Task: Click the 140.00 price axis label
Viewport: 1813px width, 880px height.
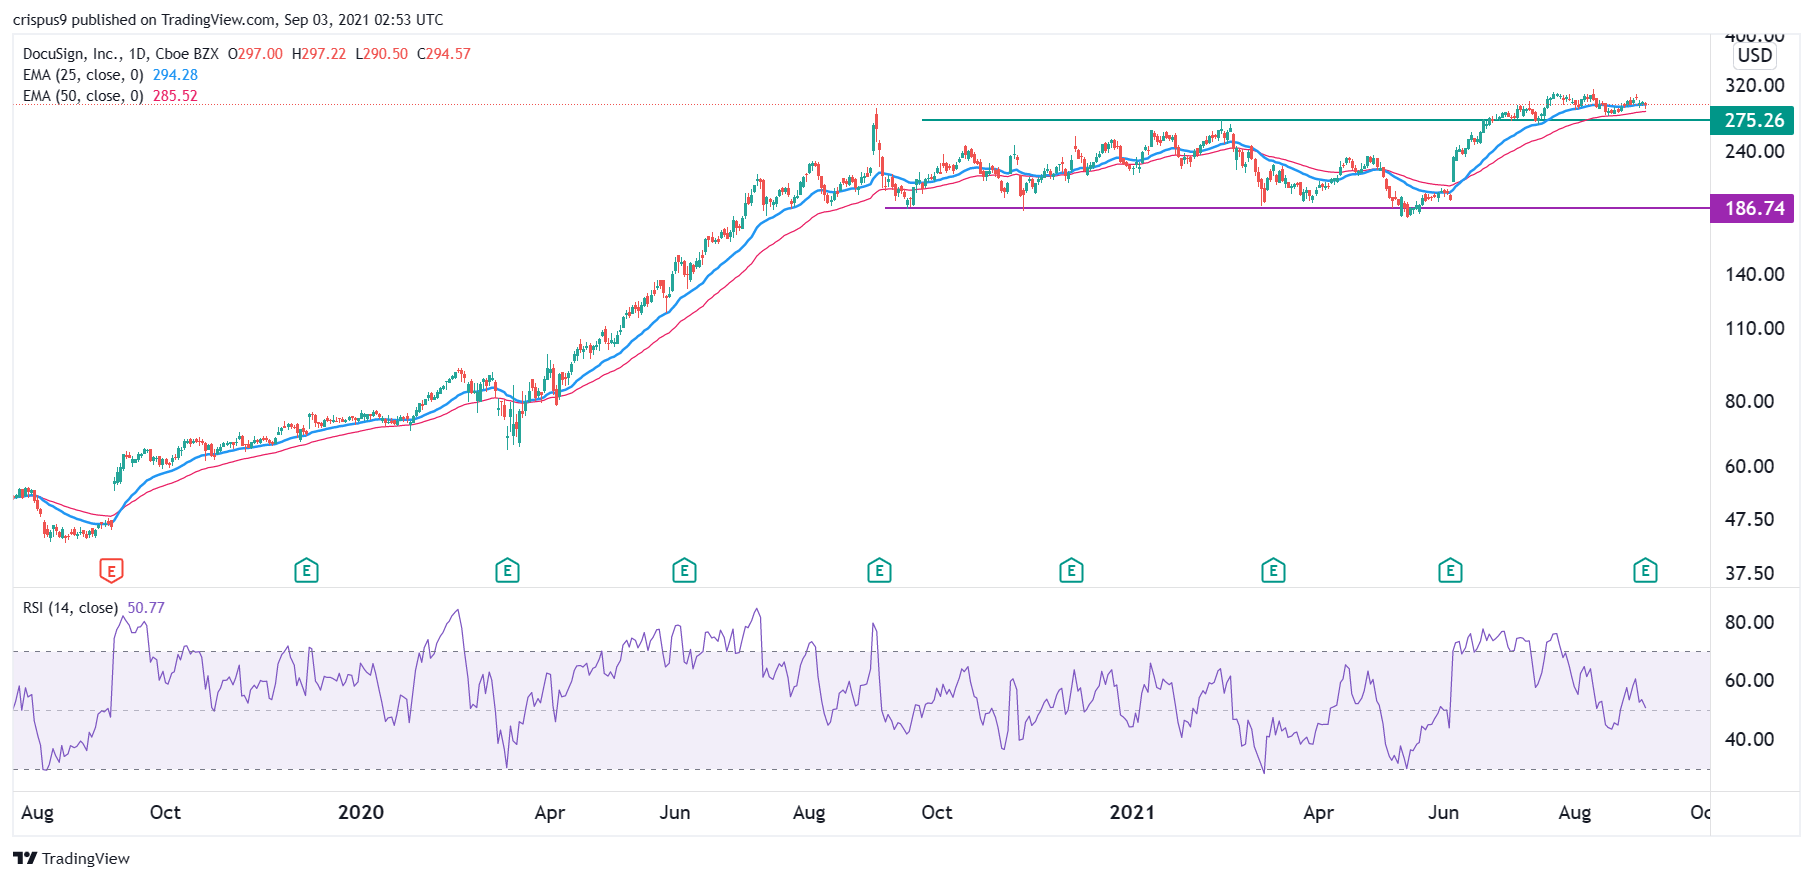Action: tap(1755, 274)
